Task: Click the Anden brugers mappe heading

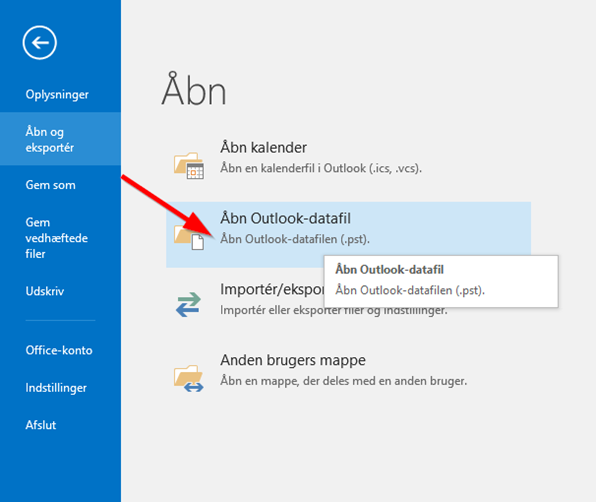Action: point(293,360)
